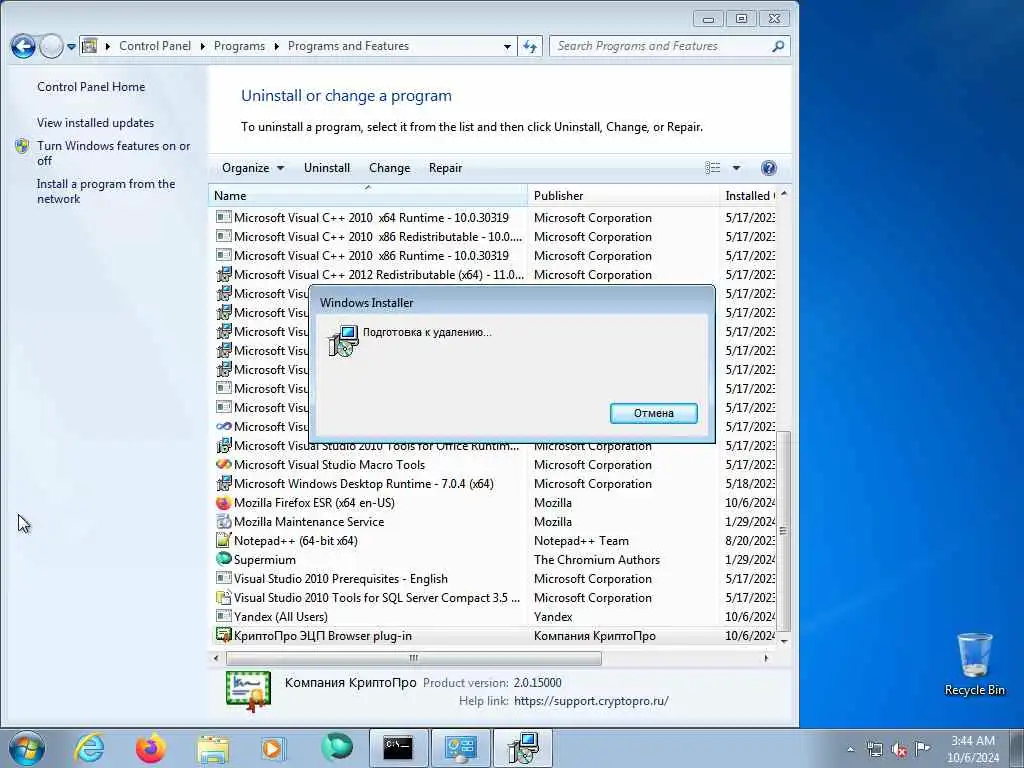The image size is (1024, 768).
Task: Open the Organize dropdown menu
Action: tap(253, 168)
